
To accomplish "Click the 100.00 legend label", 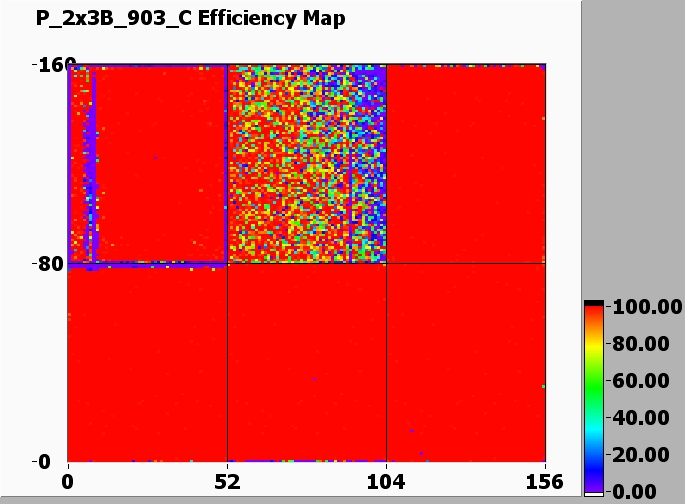I will 640,307.
